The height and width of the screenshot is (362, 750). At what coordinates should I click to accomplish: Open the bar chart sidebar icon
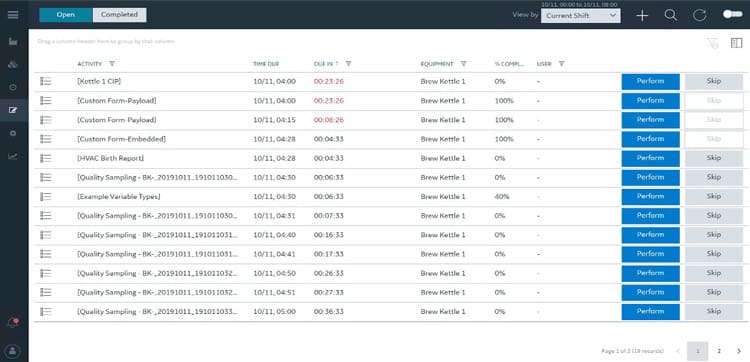[13, 42]
